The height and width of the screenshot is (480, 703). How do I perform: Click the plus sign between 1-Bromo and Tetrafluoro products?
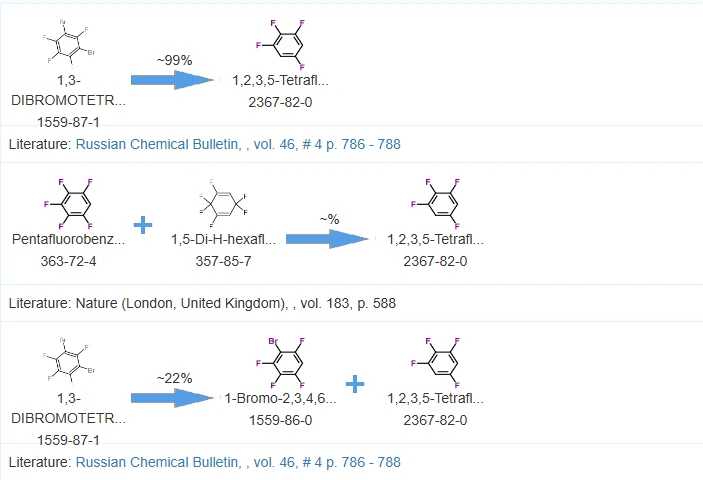point(355,384)
